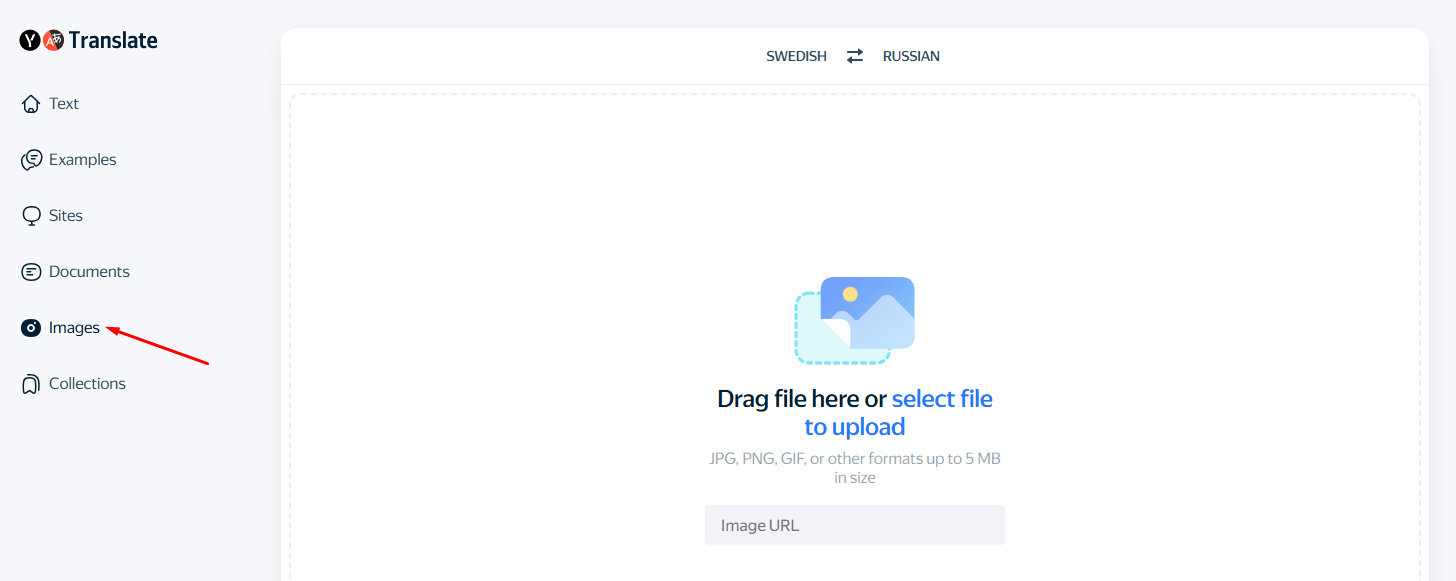Open the RUSSIAN target language dropdown
The width and height of the screenshot is (1456, 581).
coord(910,56)
